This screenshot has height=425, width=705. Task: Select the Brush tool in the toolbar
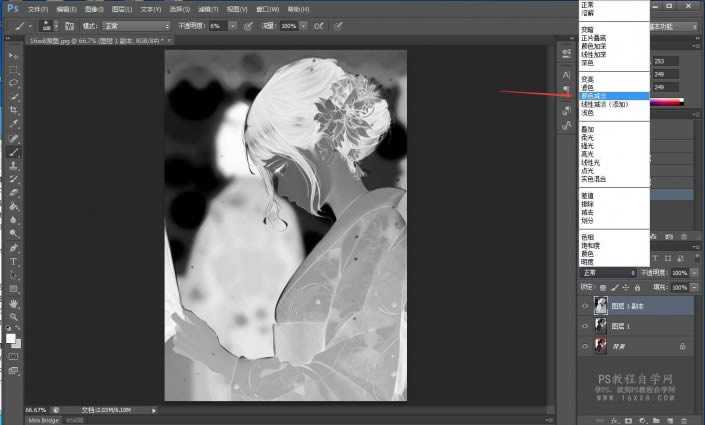(13, 151)
